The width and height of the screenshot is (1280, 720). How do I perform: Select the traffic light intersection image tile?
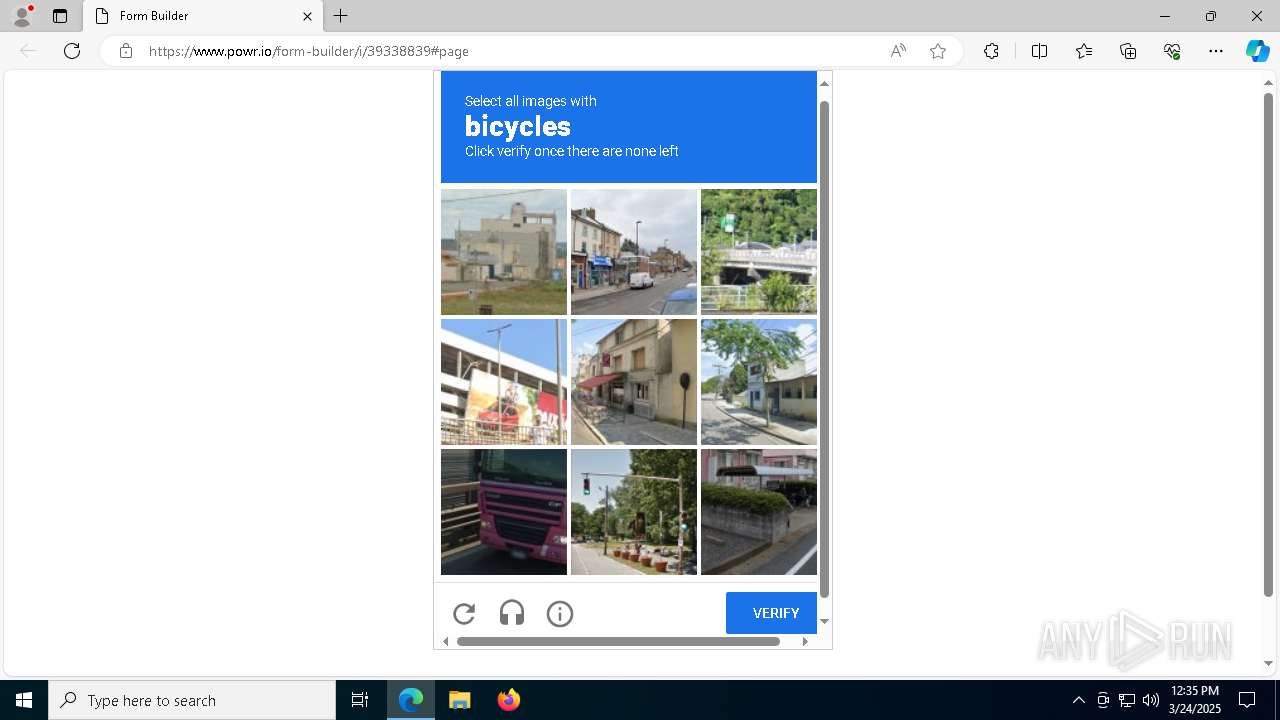(x=634, y=512)
